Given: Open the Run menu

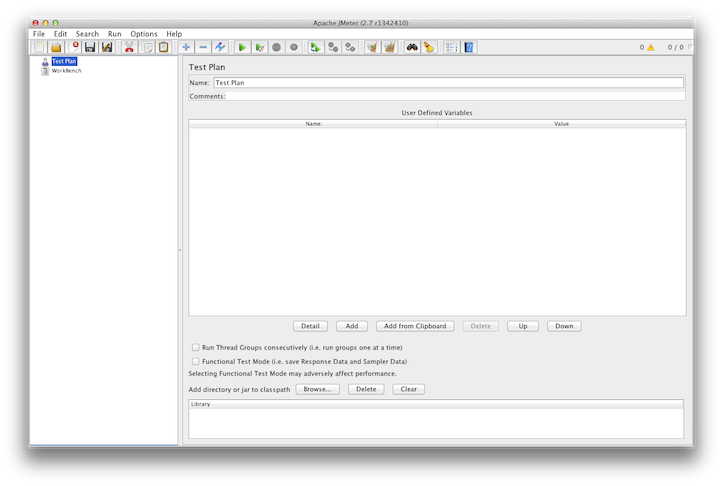Looking at the screenshot, I should (x=115, y=34).
